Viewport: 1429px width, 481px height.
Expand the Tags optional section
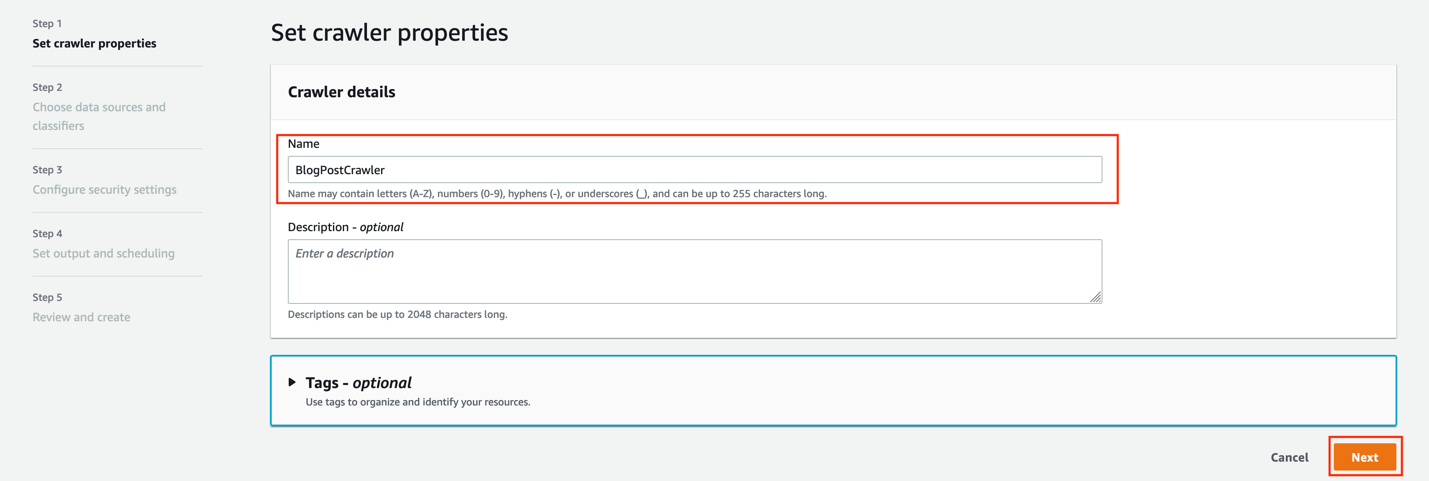click(292, 382)
